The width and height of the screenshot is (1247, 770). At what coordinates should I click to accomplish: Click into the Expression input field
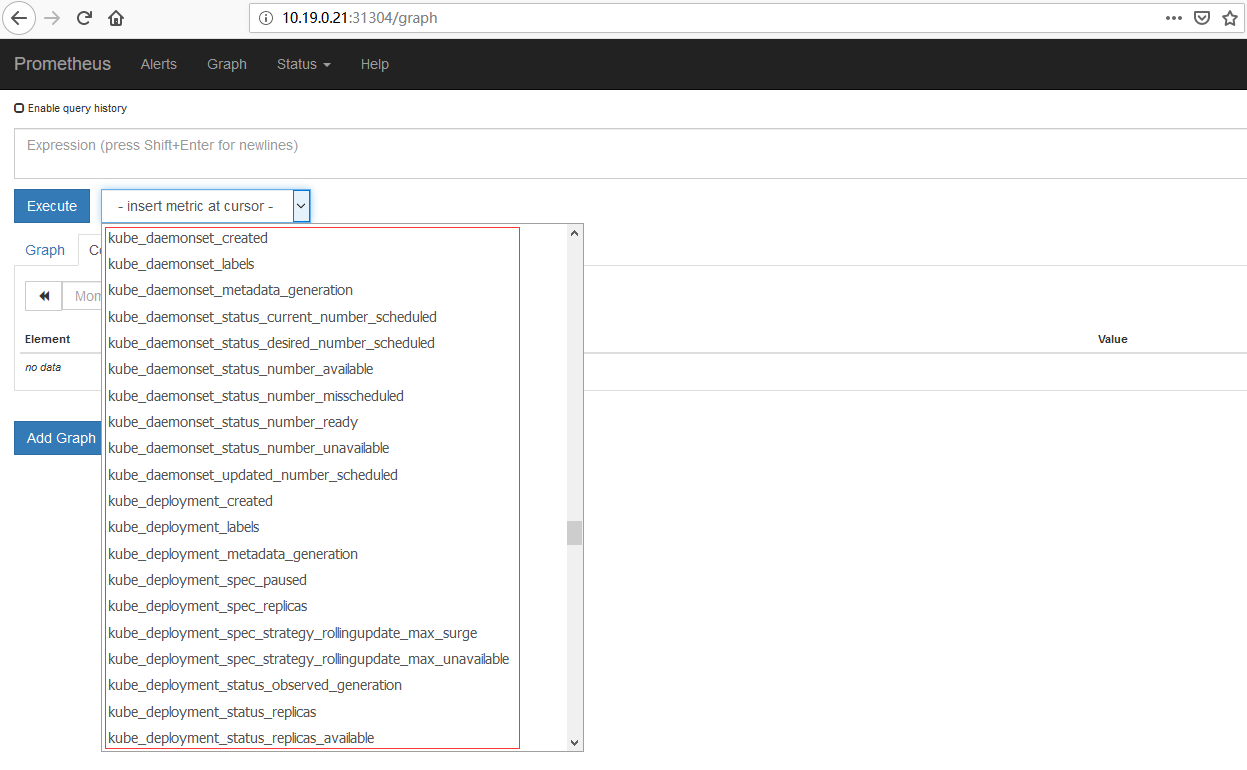(630, 153)
